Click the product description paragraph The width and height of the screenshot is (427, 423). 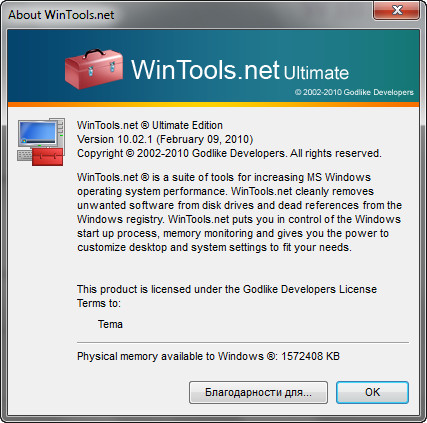point(239,212)
